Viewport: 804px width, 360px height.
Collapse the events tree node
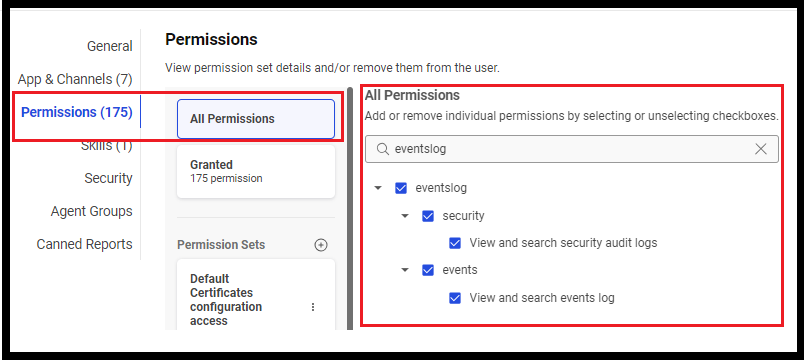[405, 270]
